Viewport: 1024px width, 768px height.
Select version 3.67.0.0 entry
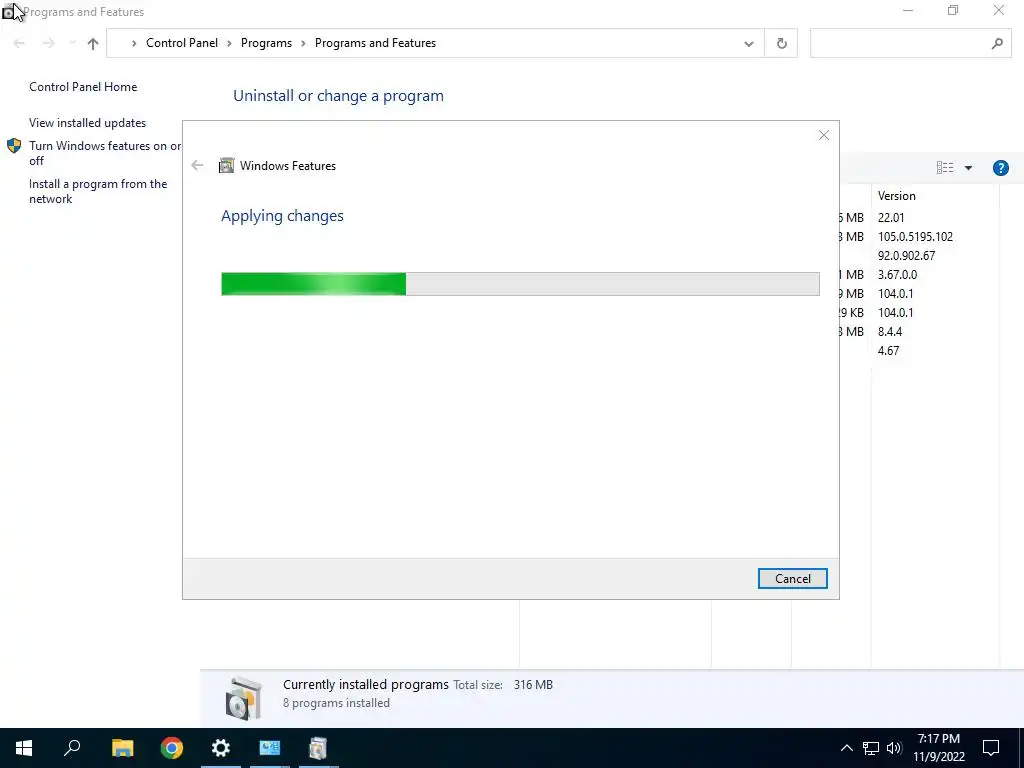pyautogui.click(x=897, y=274)
